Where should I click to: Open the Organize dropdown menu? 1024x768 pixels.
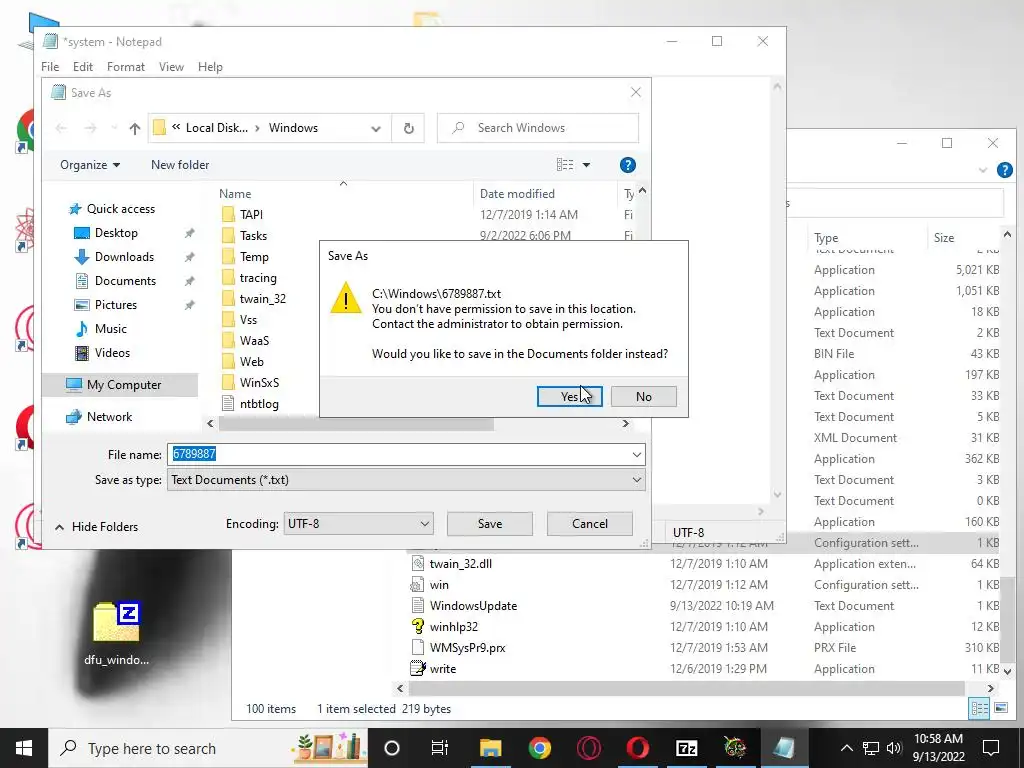(90, 165)
